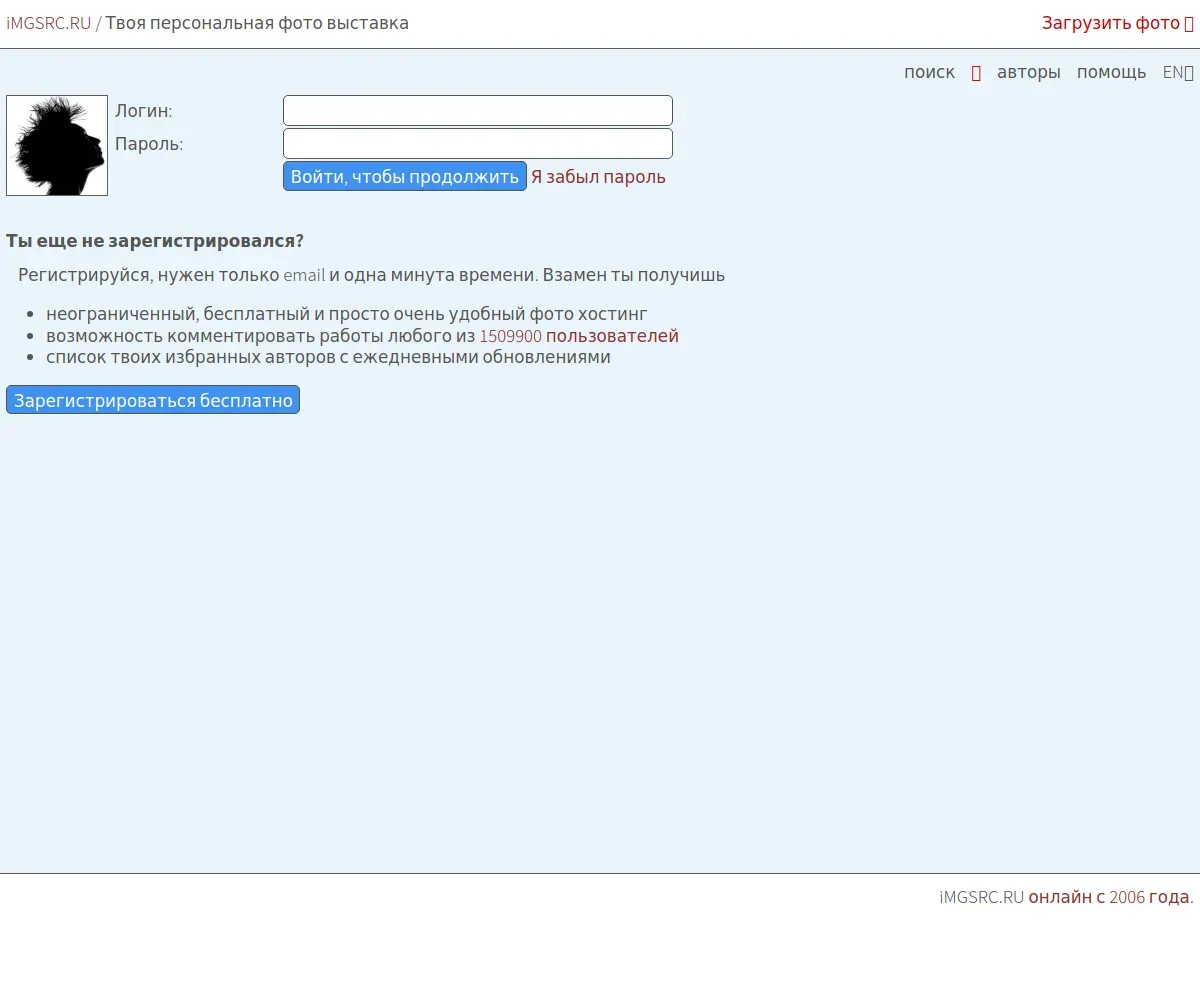Click the "Ты еще не зарегистрировался?" heading
The height and width of the screenshot is (1000, 1200).
click(155, 241)
